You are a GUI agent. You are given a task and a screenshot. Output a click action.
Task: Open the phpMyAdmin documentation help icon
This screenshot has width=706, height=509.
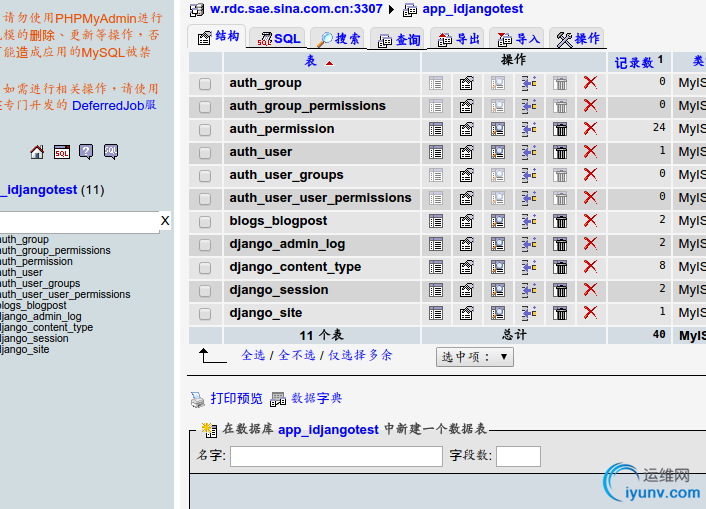tap(86, 152)
